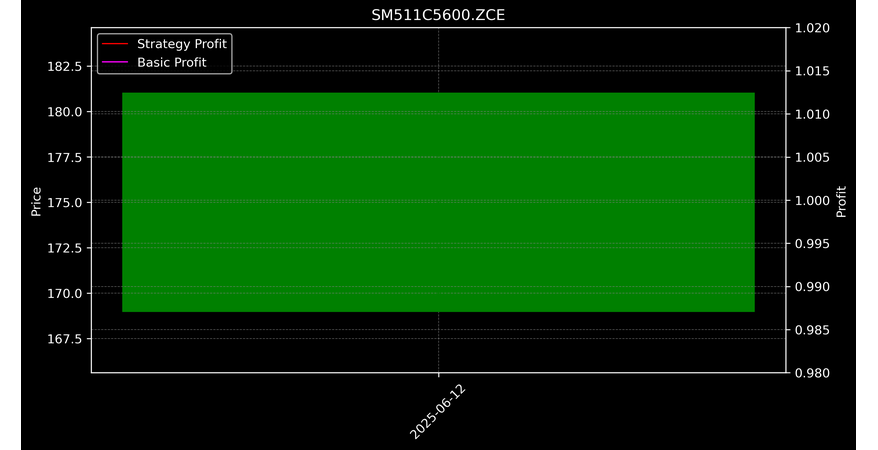Click the red Strategy Profit line sample
878x450 pixels.
pyautogui.click(x=115, y=44)
